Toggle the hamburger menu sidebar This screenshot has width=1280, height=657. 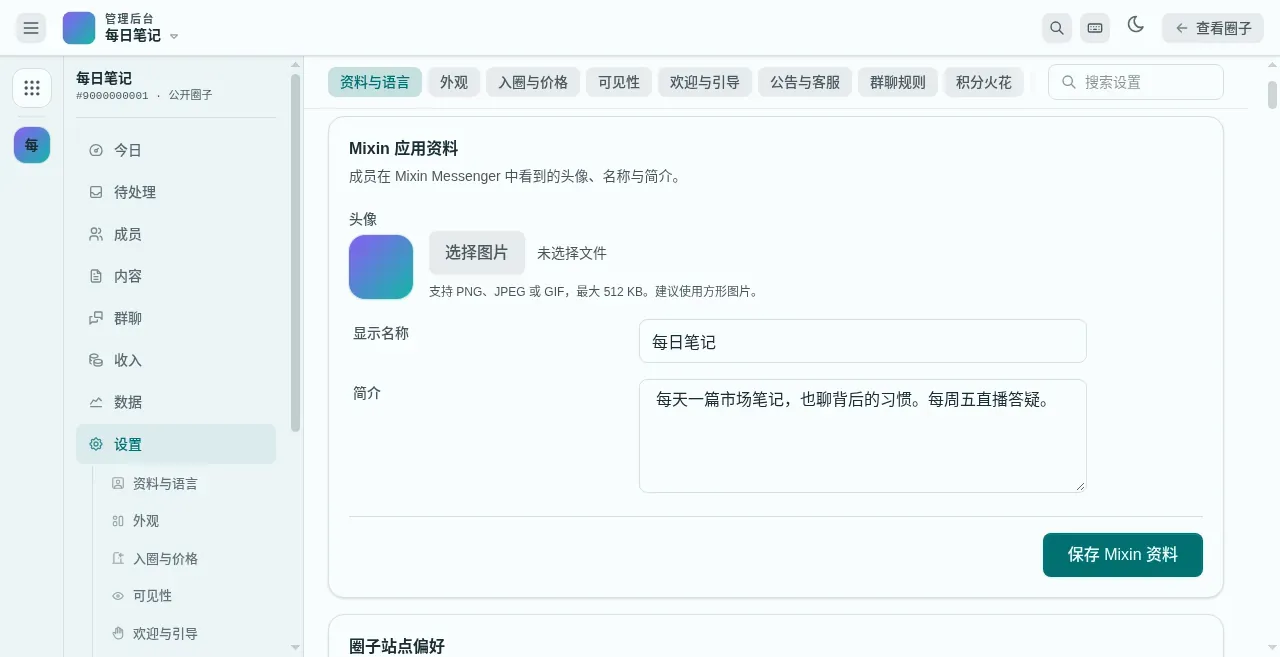[x=31, y=28]
